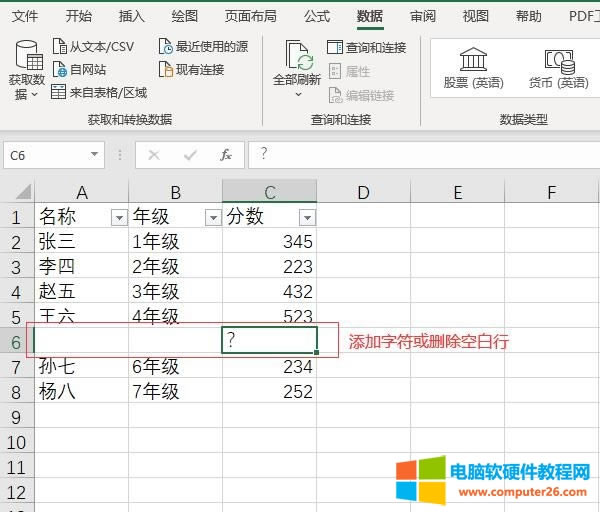Import data From Text/CSV (从文本/CSV)
600x512 pixels.
point(93,47)
